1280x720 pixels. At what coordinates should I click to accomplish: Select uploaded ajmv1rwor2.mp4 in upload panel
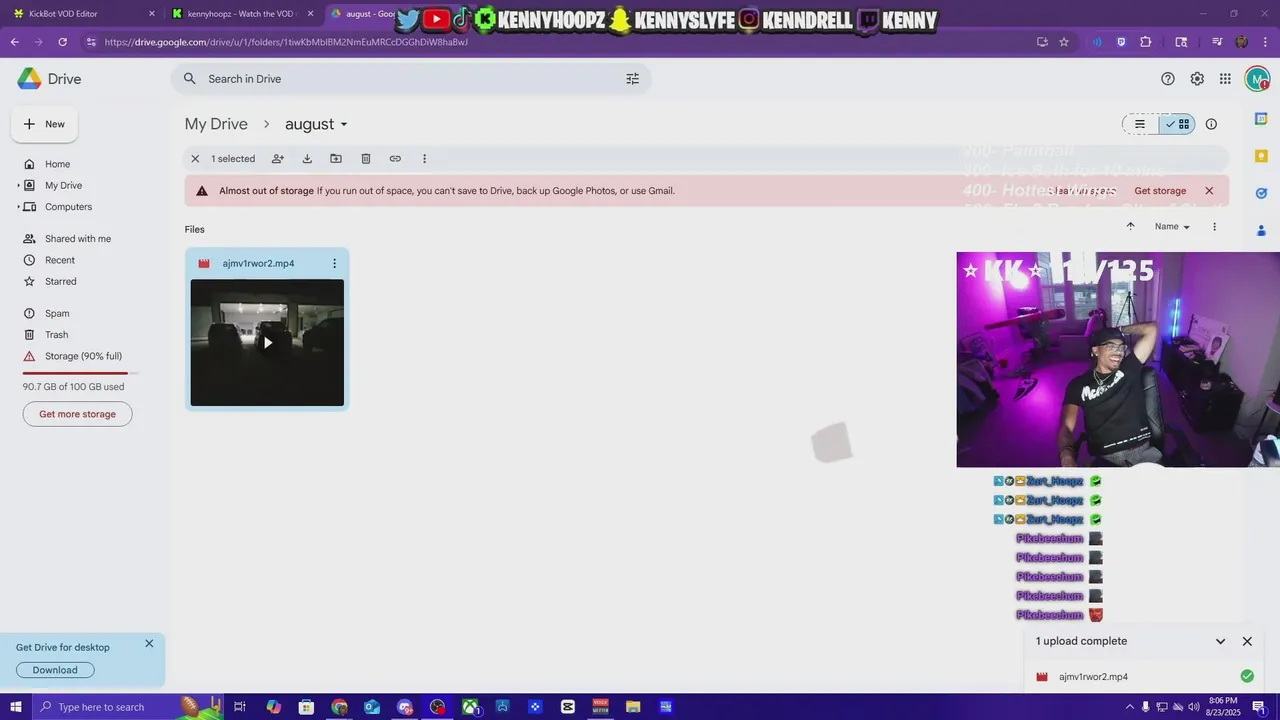(x=1142, y=677)
